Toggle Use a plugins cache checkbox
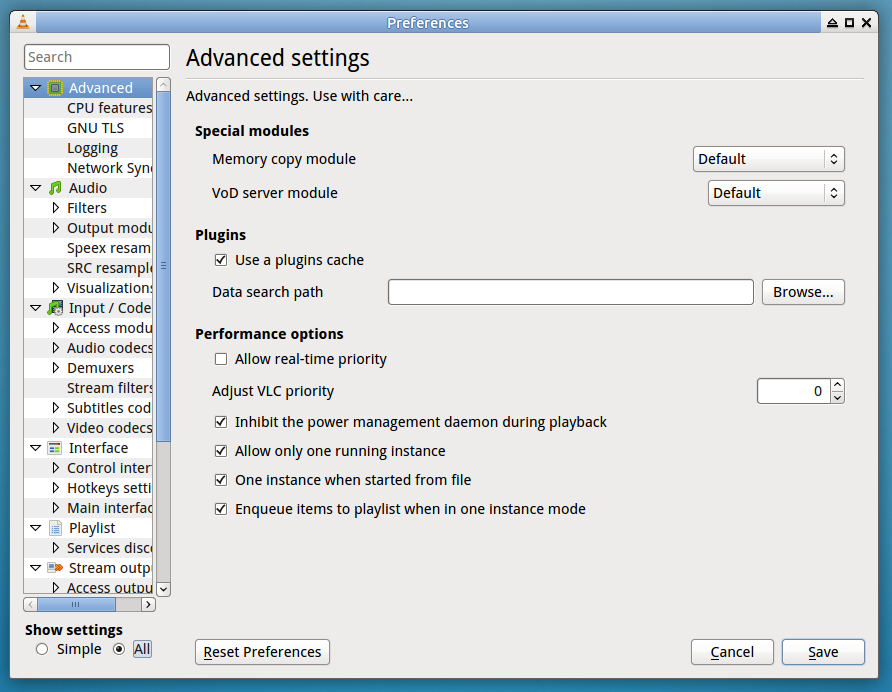The width and height of the screenshot is (892, 692). [x=221, y=260]
